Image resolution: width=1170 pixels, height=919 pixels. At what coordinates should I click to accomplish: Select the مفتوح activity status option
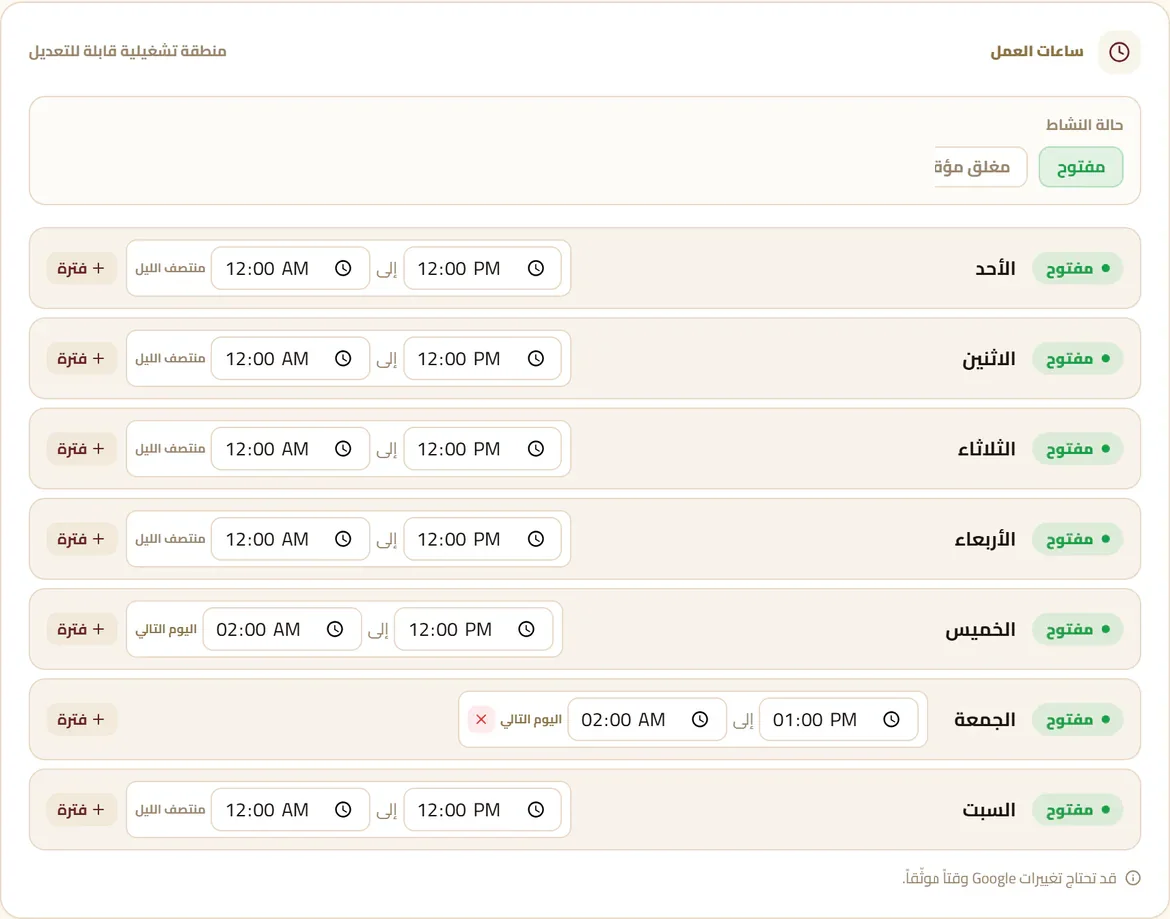click(1080, 167)
